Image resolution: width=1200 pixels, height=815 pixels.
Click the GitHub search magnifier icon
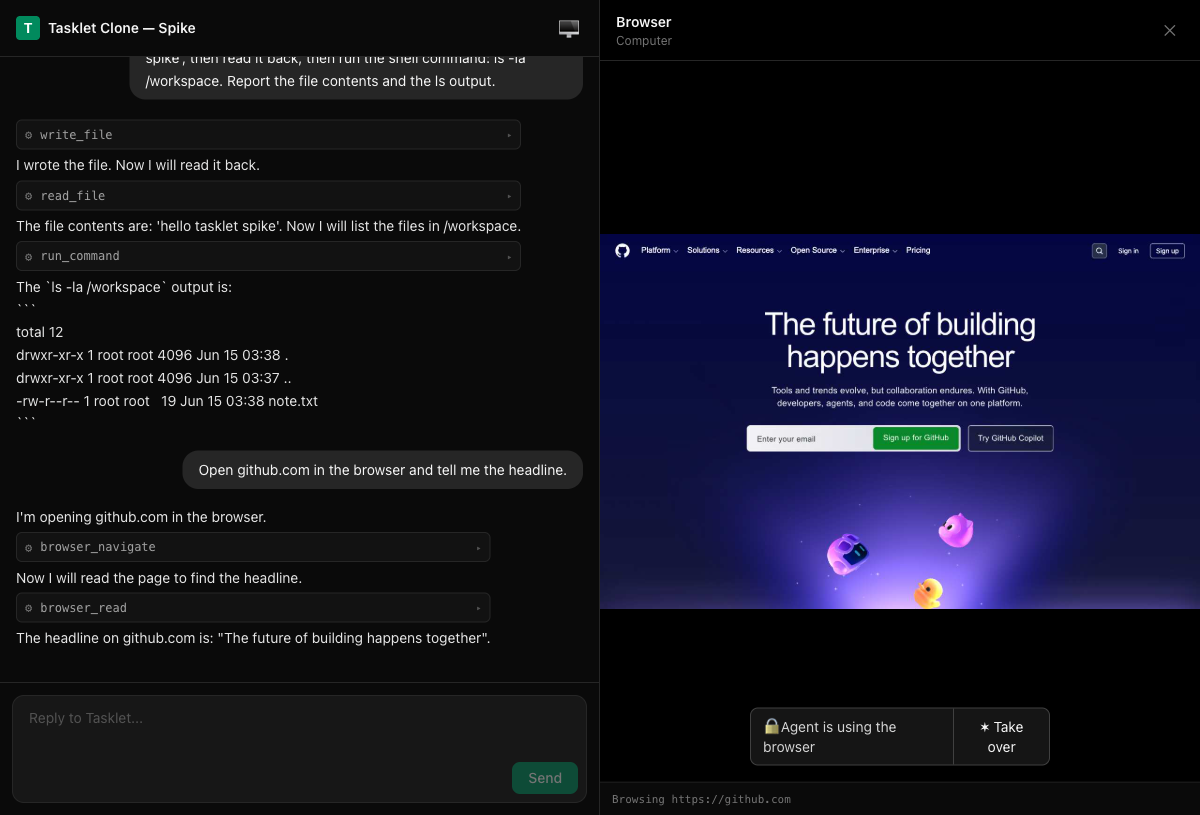(1099, 251)
